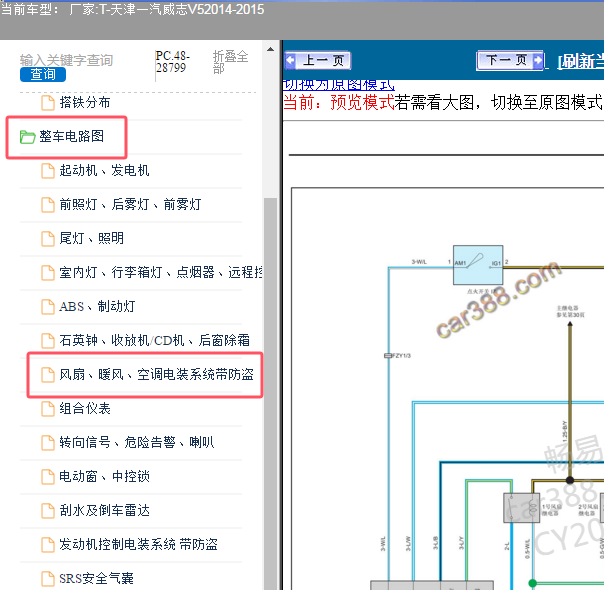Click document icon beside 搭铁分布
Screen dimensions: 604x590
[48, 103]
